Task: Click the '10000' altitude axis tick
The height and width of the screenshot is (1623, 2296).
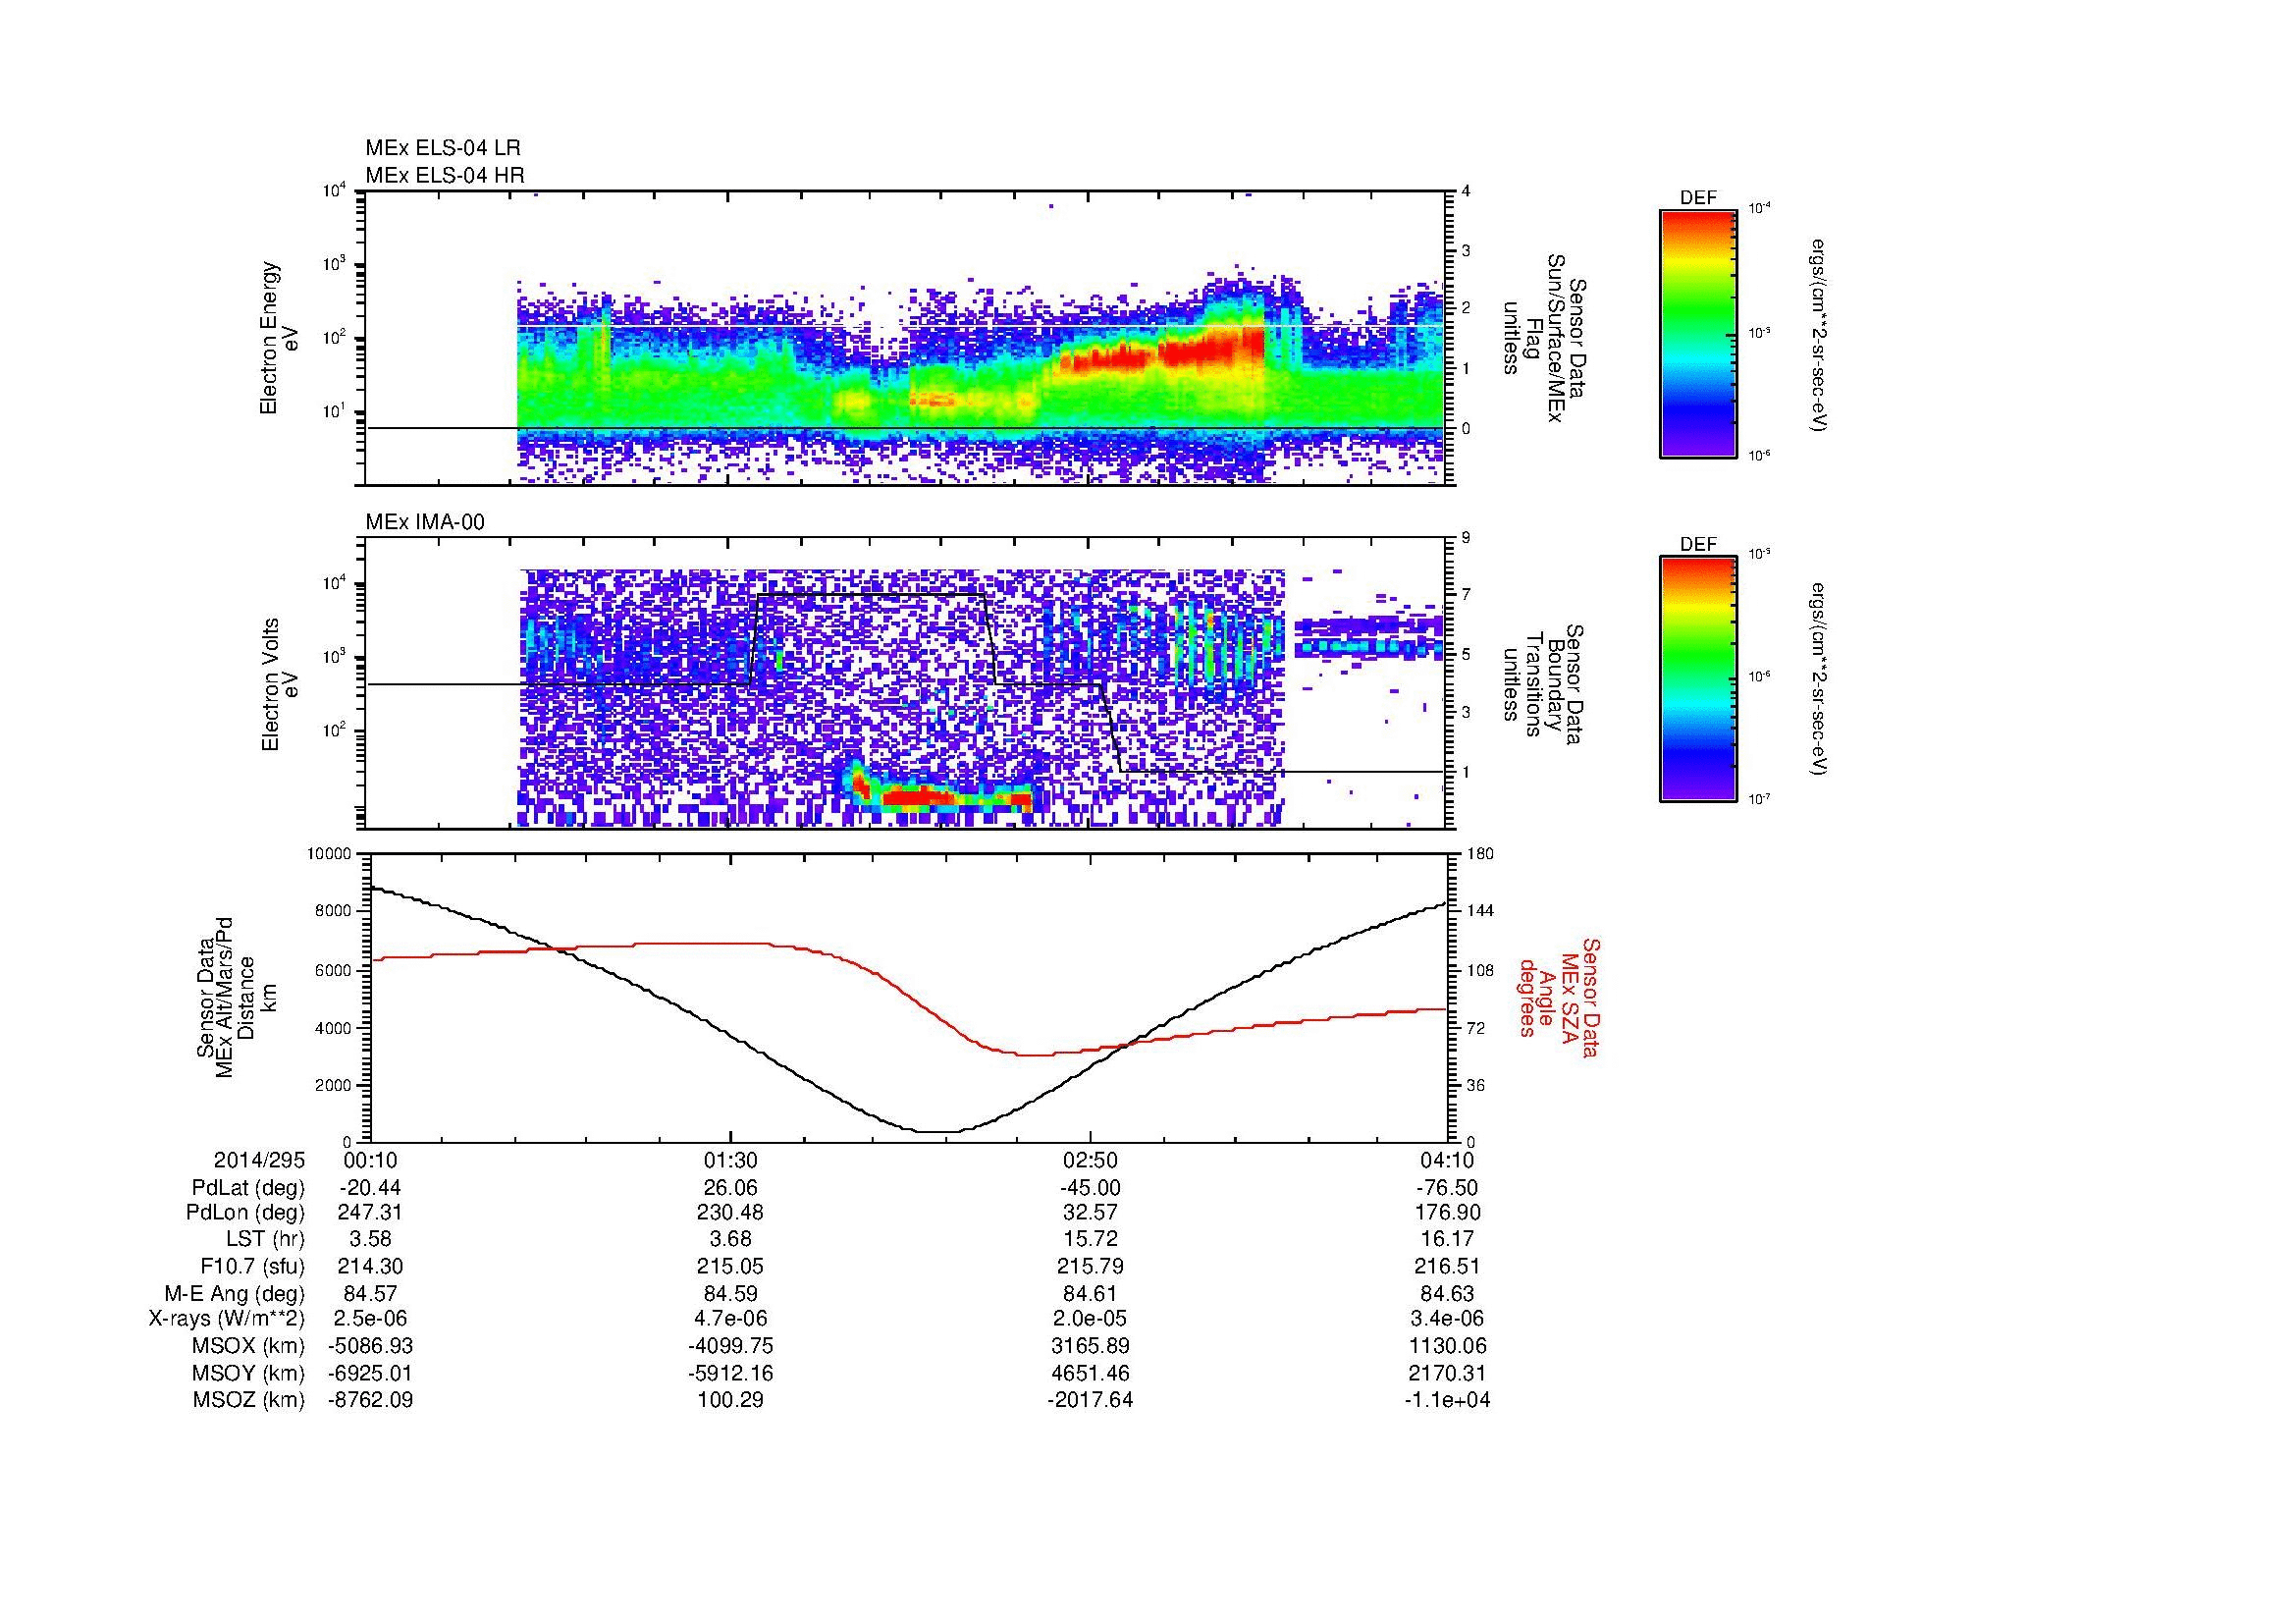Action: tap(329, 854)
